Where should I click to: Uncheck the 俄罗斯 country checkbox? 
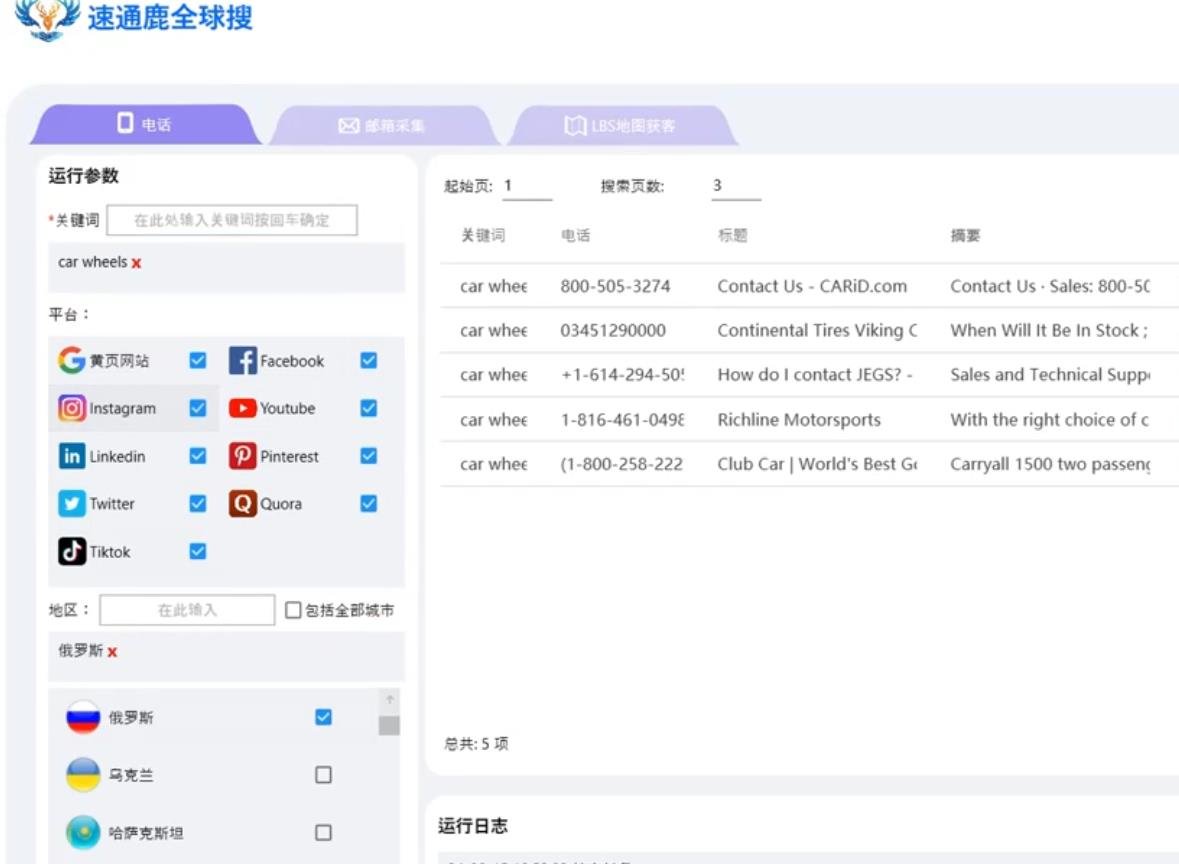click(x=323, y=717)
